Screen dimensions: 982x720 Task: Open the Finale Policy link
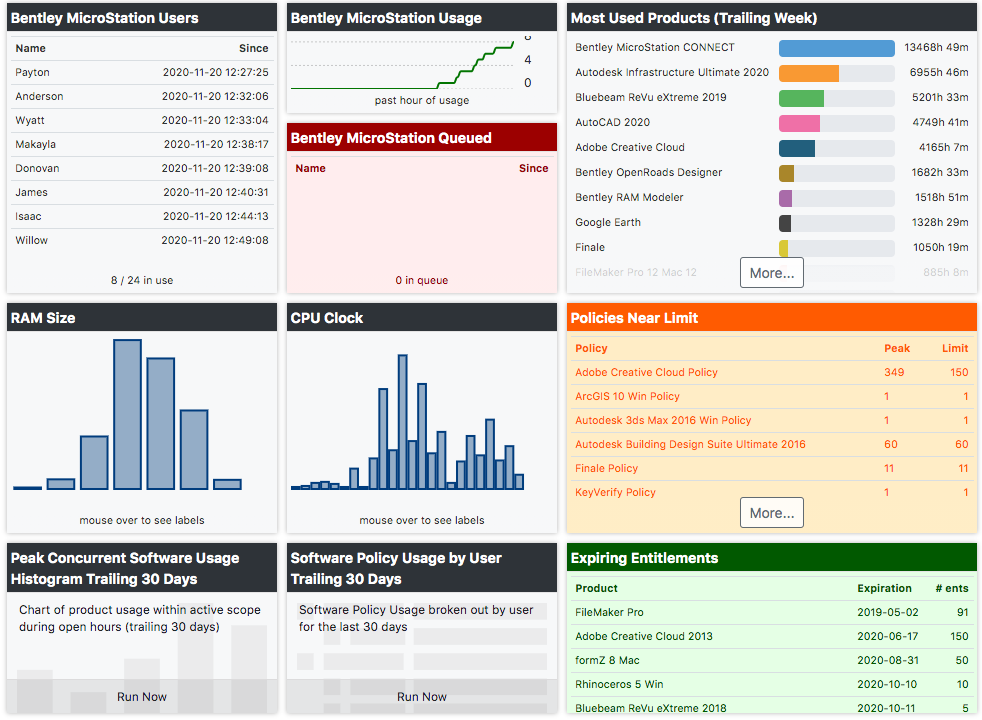(606, 468)
